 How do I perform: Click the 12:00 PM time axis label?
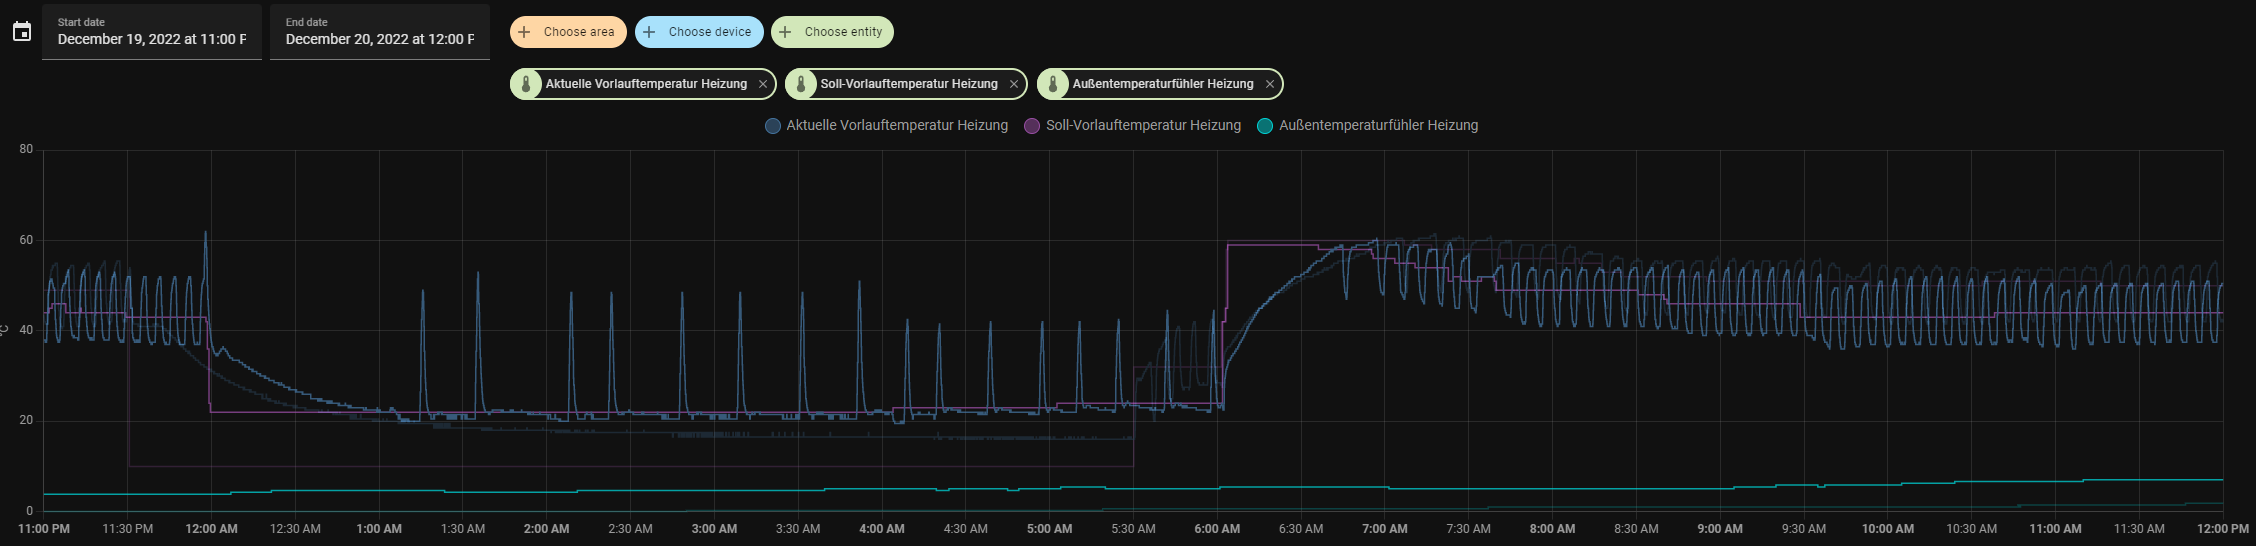point(2222,529)
